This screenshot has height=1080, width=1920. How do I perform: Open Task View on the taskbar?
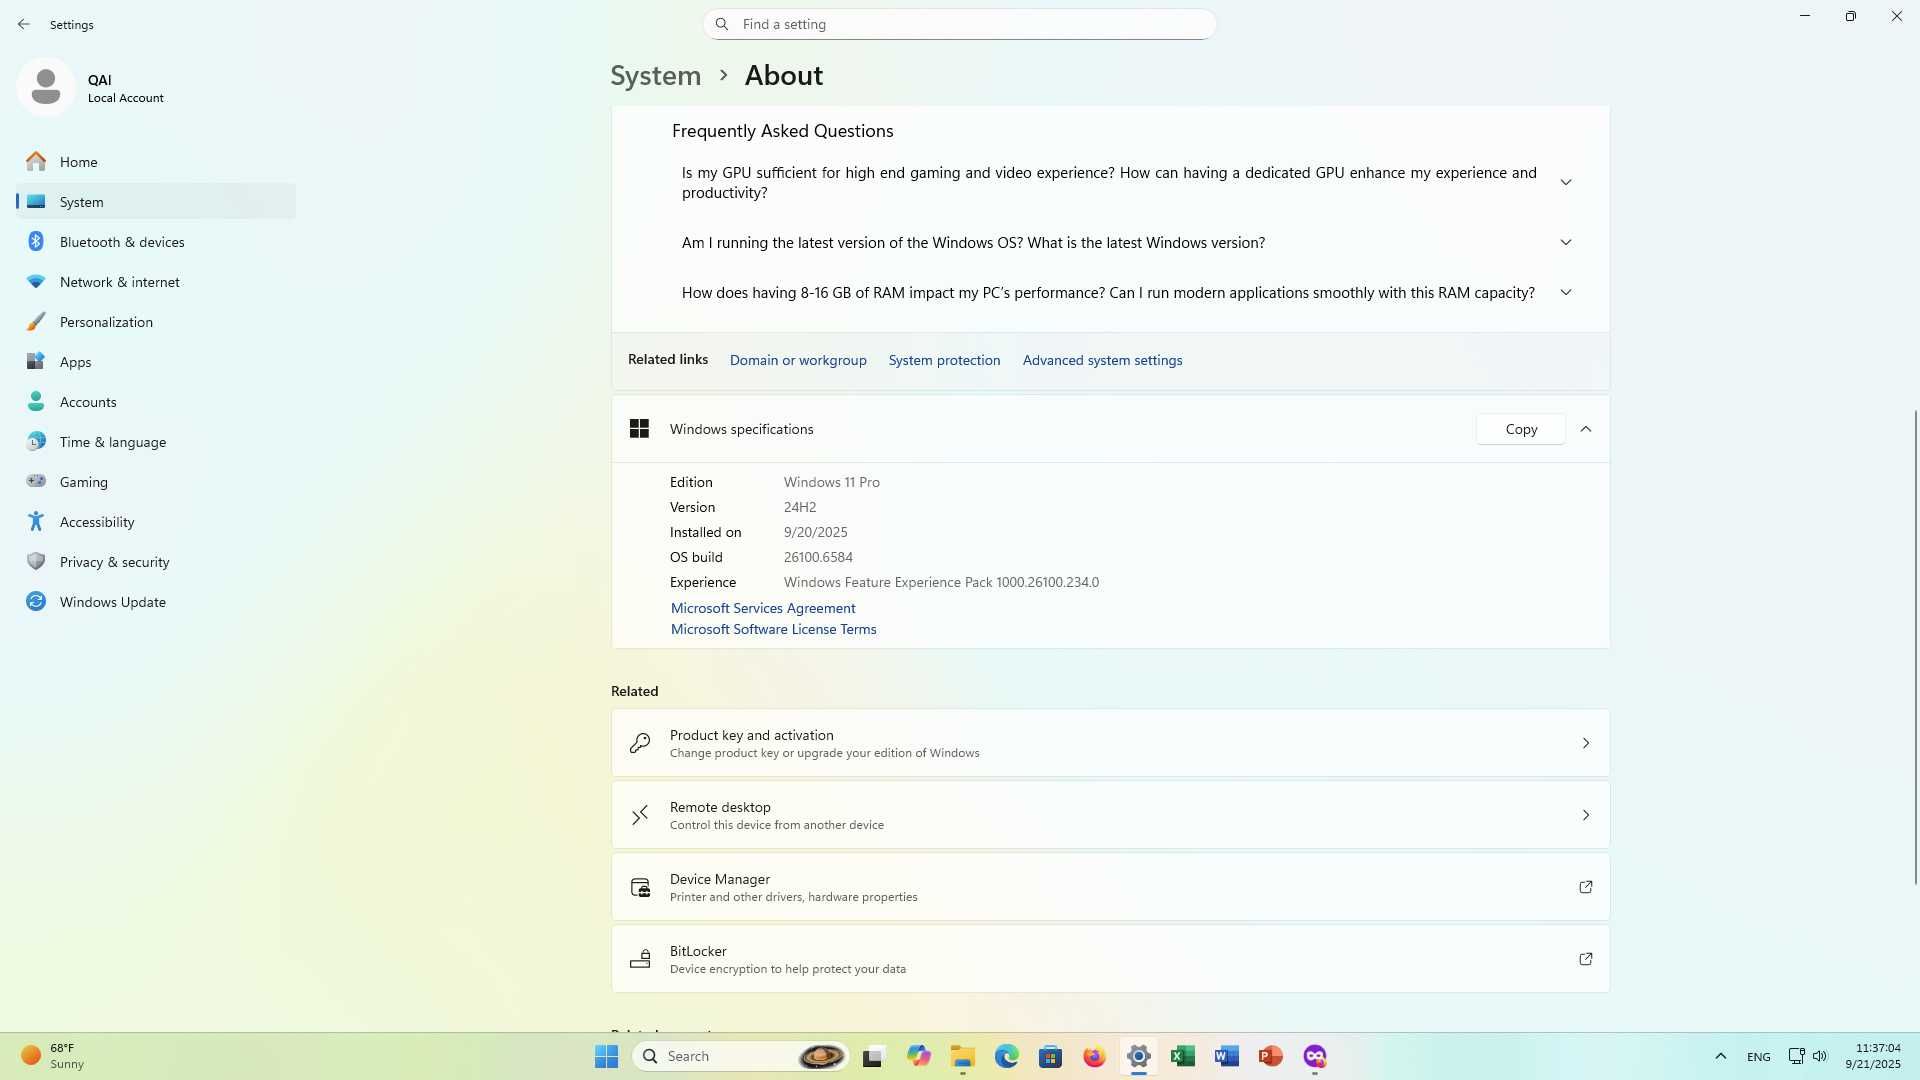click(x=874, y=1056)
